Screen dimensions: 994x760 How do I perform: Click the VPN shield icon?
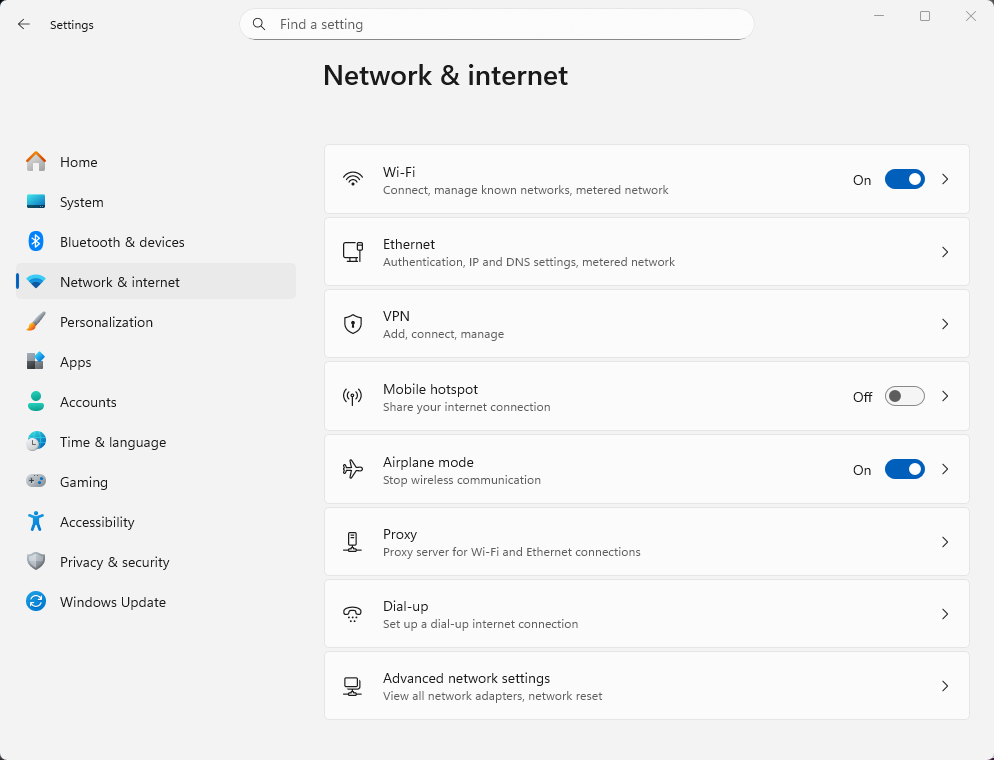pyautogui.click(x=352, y=324)
